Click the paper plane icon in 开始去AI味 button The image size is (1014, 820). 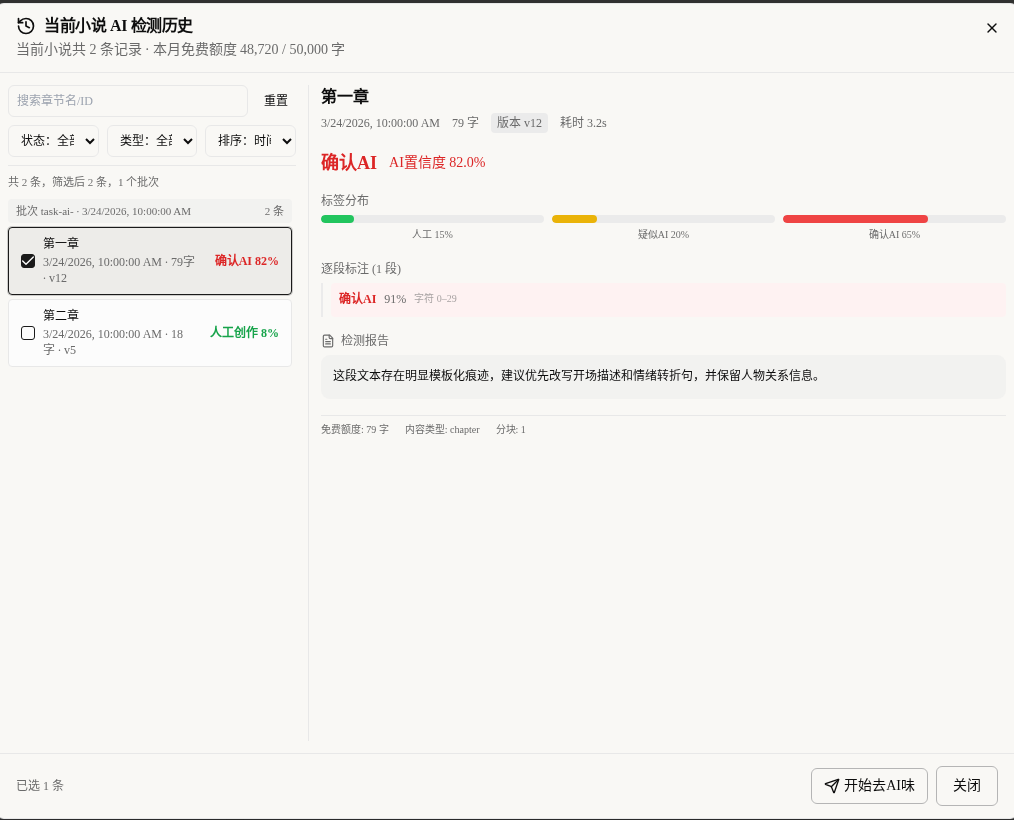click(x=832, y=786)
